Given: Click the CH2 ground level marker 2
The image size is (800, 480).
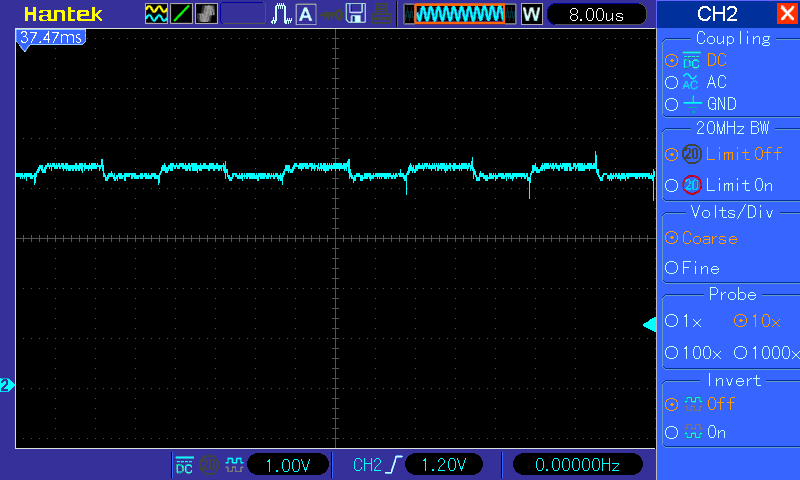Looking at the screenshot, I should [7, 385].
